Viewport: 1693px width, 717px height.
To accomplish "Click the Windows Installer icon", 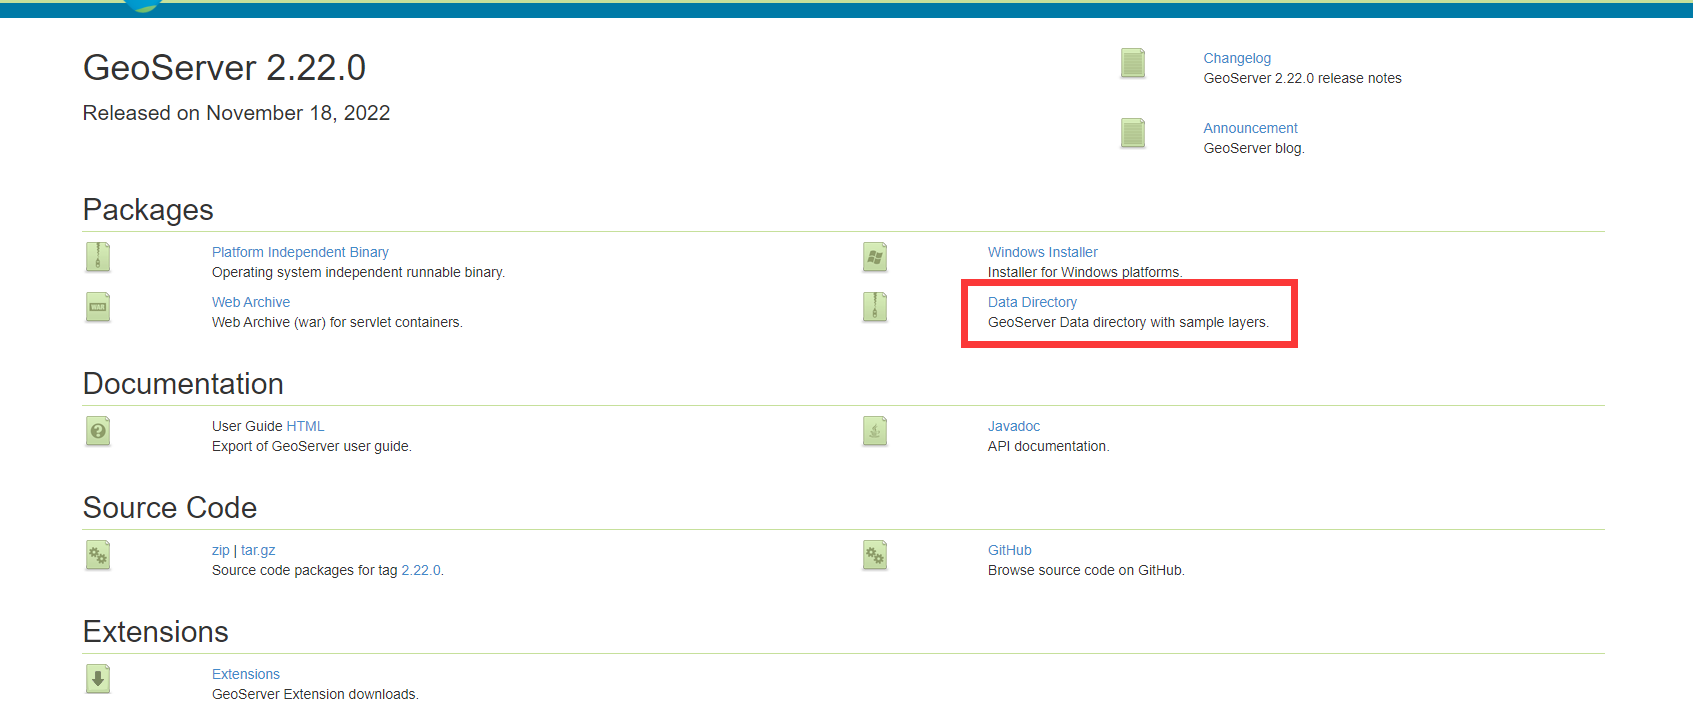I will [x=875, y=257].
